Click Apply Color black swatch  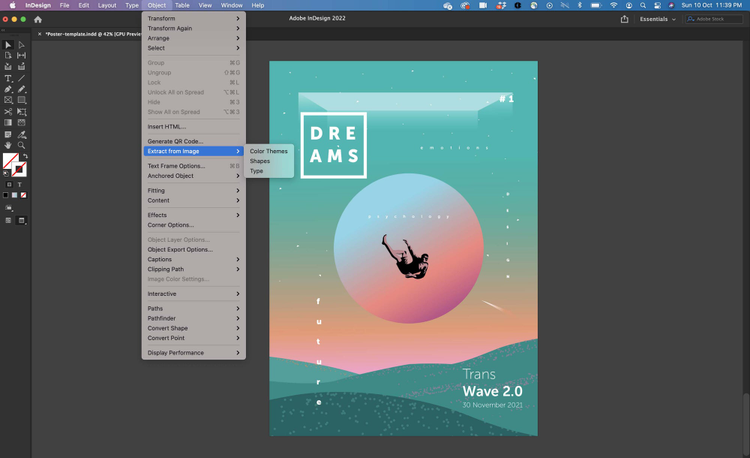[x=6, y=195]
